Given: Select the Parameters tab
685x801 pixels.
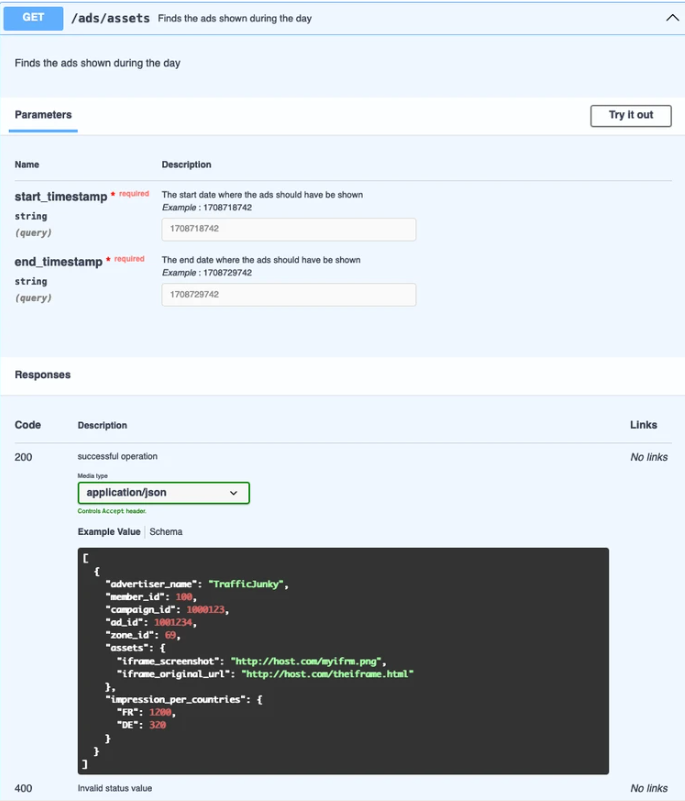Looking at the screenshot, I should coord(43,115).
